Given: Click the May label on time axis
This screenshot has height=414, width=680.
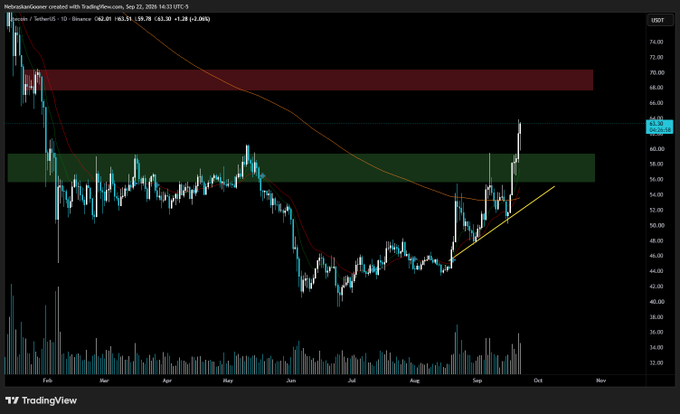Looking at the screenshot, I should point(228,381).
